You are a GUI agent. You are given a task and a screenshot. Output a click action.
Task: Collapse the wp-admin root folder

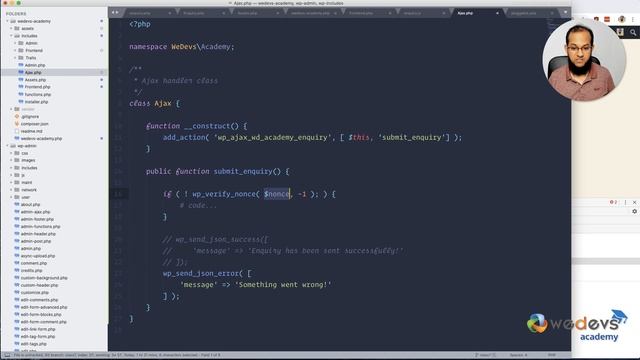[7, 146]
